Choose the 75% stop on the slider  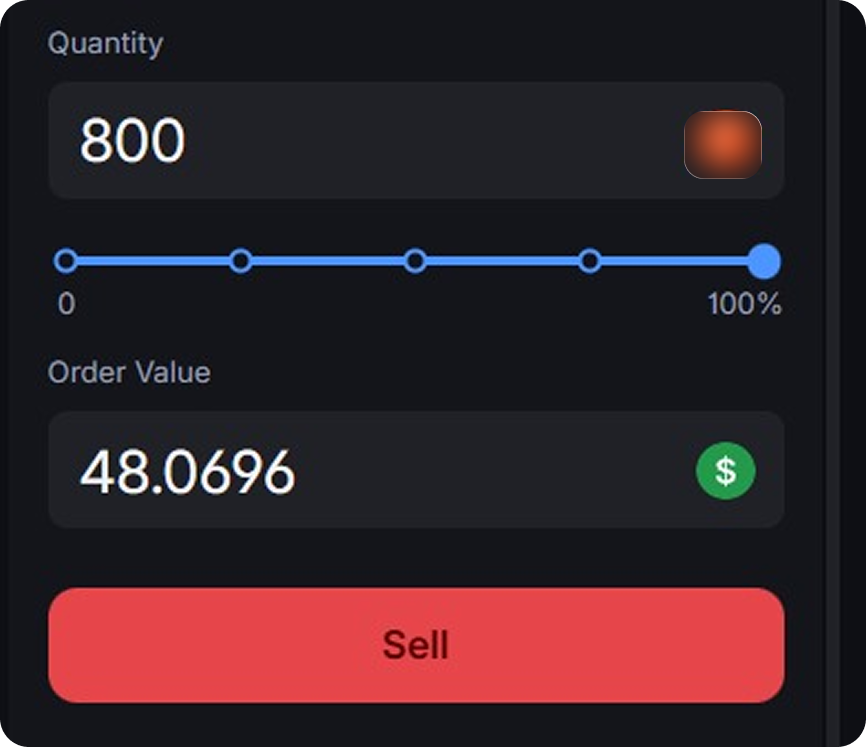pyautogui.click(x=590, y=261)
